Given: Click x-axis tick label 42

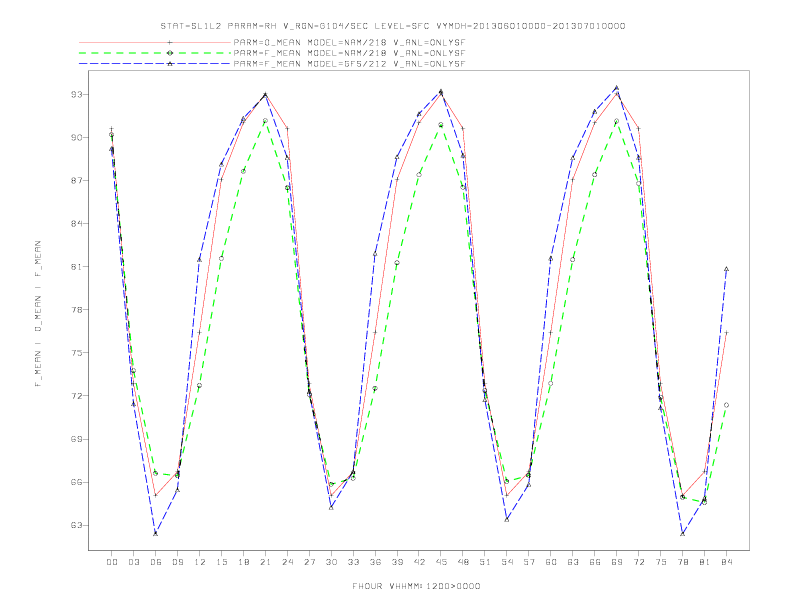Looking at the screenshot, I should click(x=419, y=562).
